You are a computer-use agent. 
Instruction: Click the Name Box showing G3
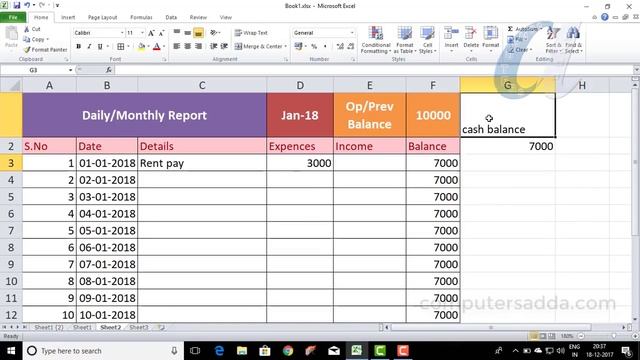pos(33,70)
